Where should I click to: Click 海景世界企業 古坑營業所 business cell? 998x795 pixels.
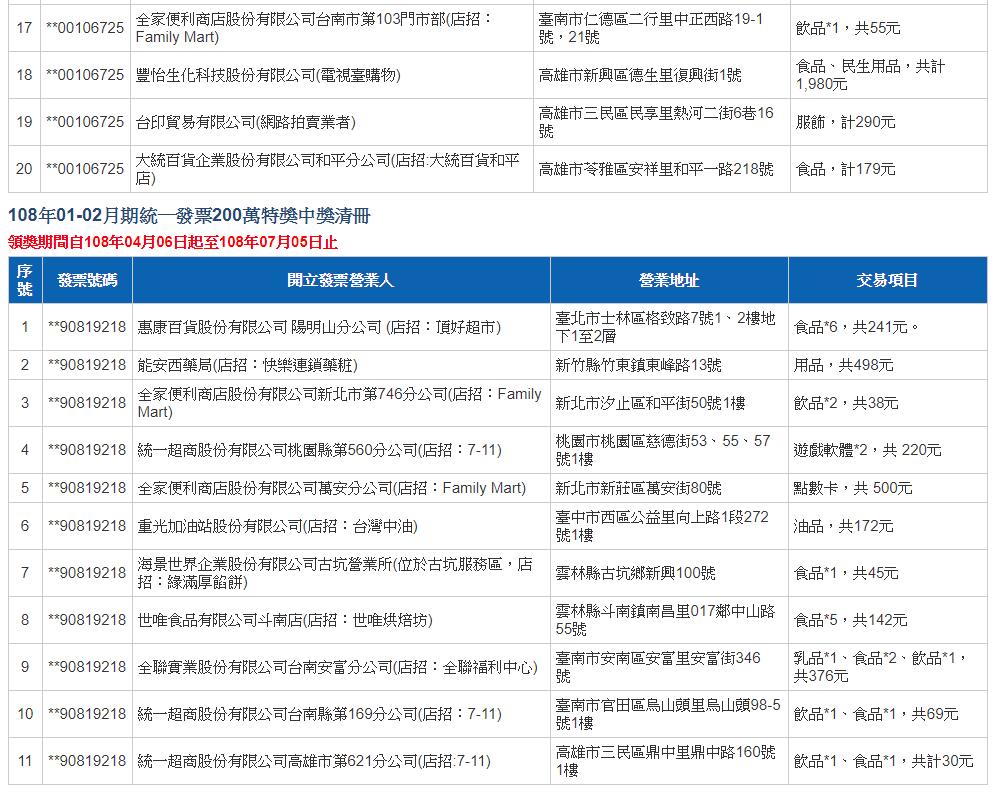(335, 573)
